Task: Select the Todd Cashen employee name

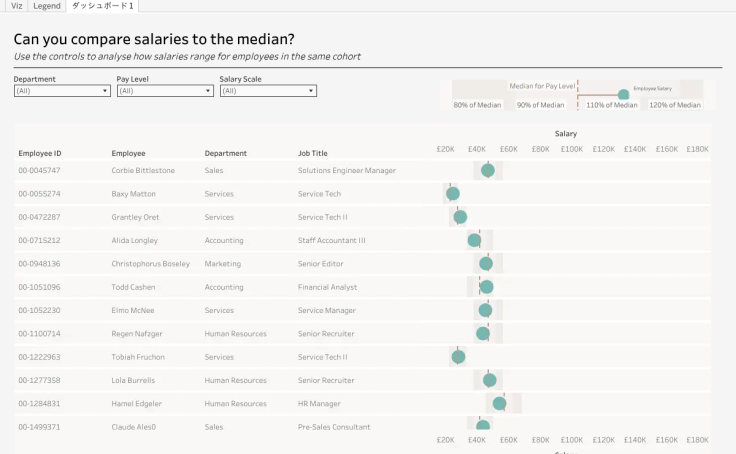Action: 133,287
